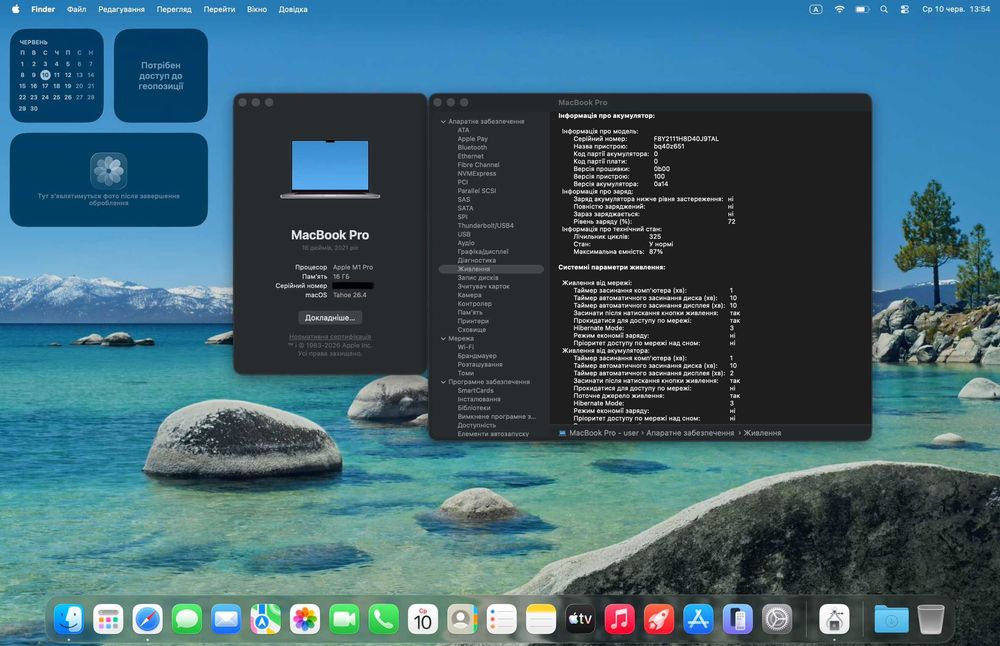Click the battery status icon
The width and height of the screenshot is (1000, 646).
(862, 10)
